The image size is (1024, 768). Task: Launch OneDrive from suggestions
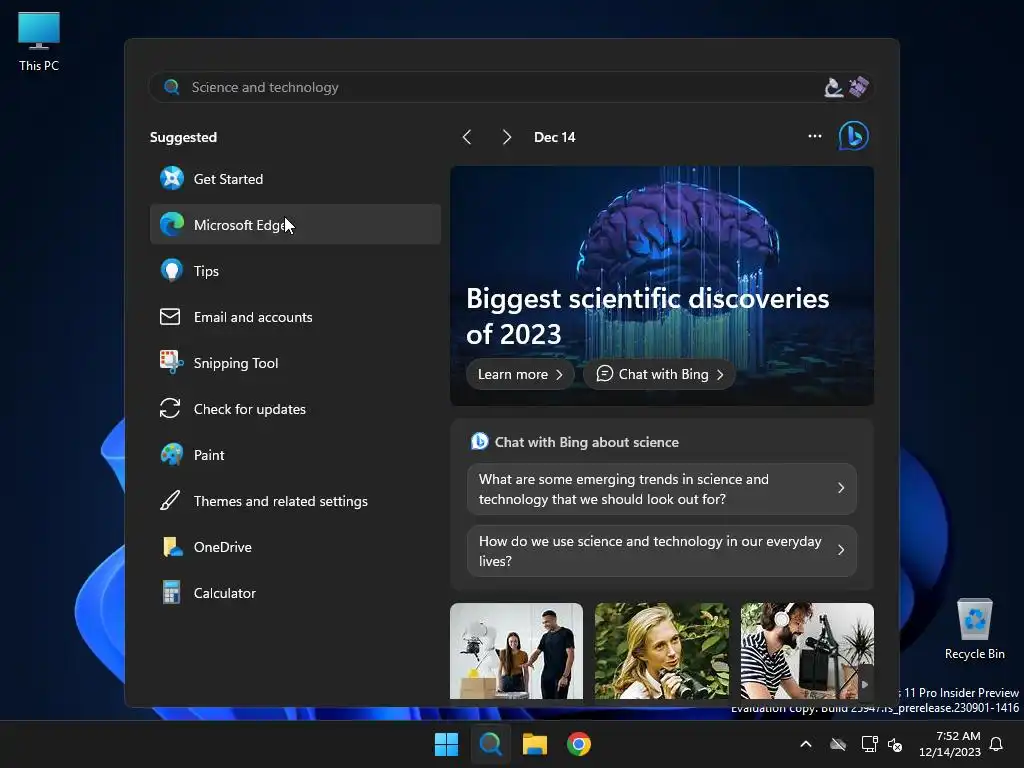click(295, 547)
